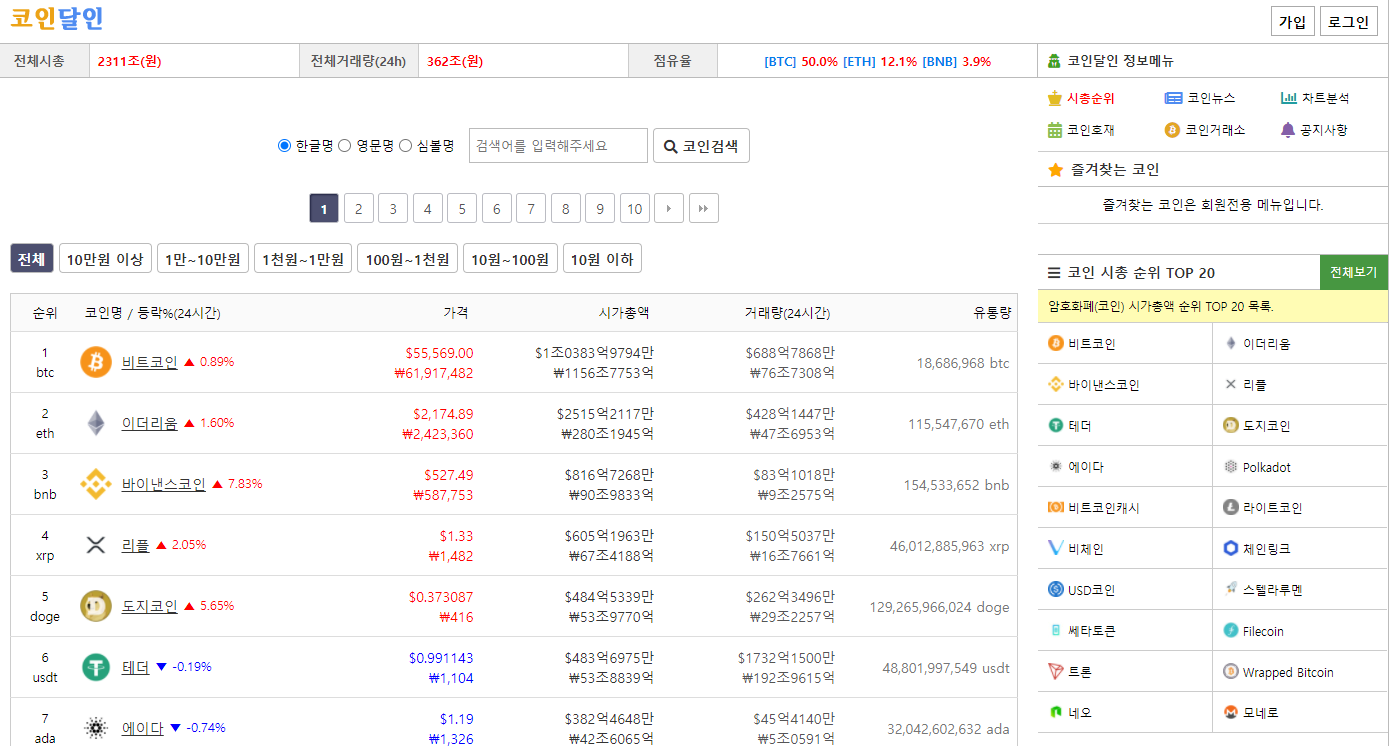Click the 18,686,968 btc supply value

(963, 363)
